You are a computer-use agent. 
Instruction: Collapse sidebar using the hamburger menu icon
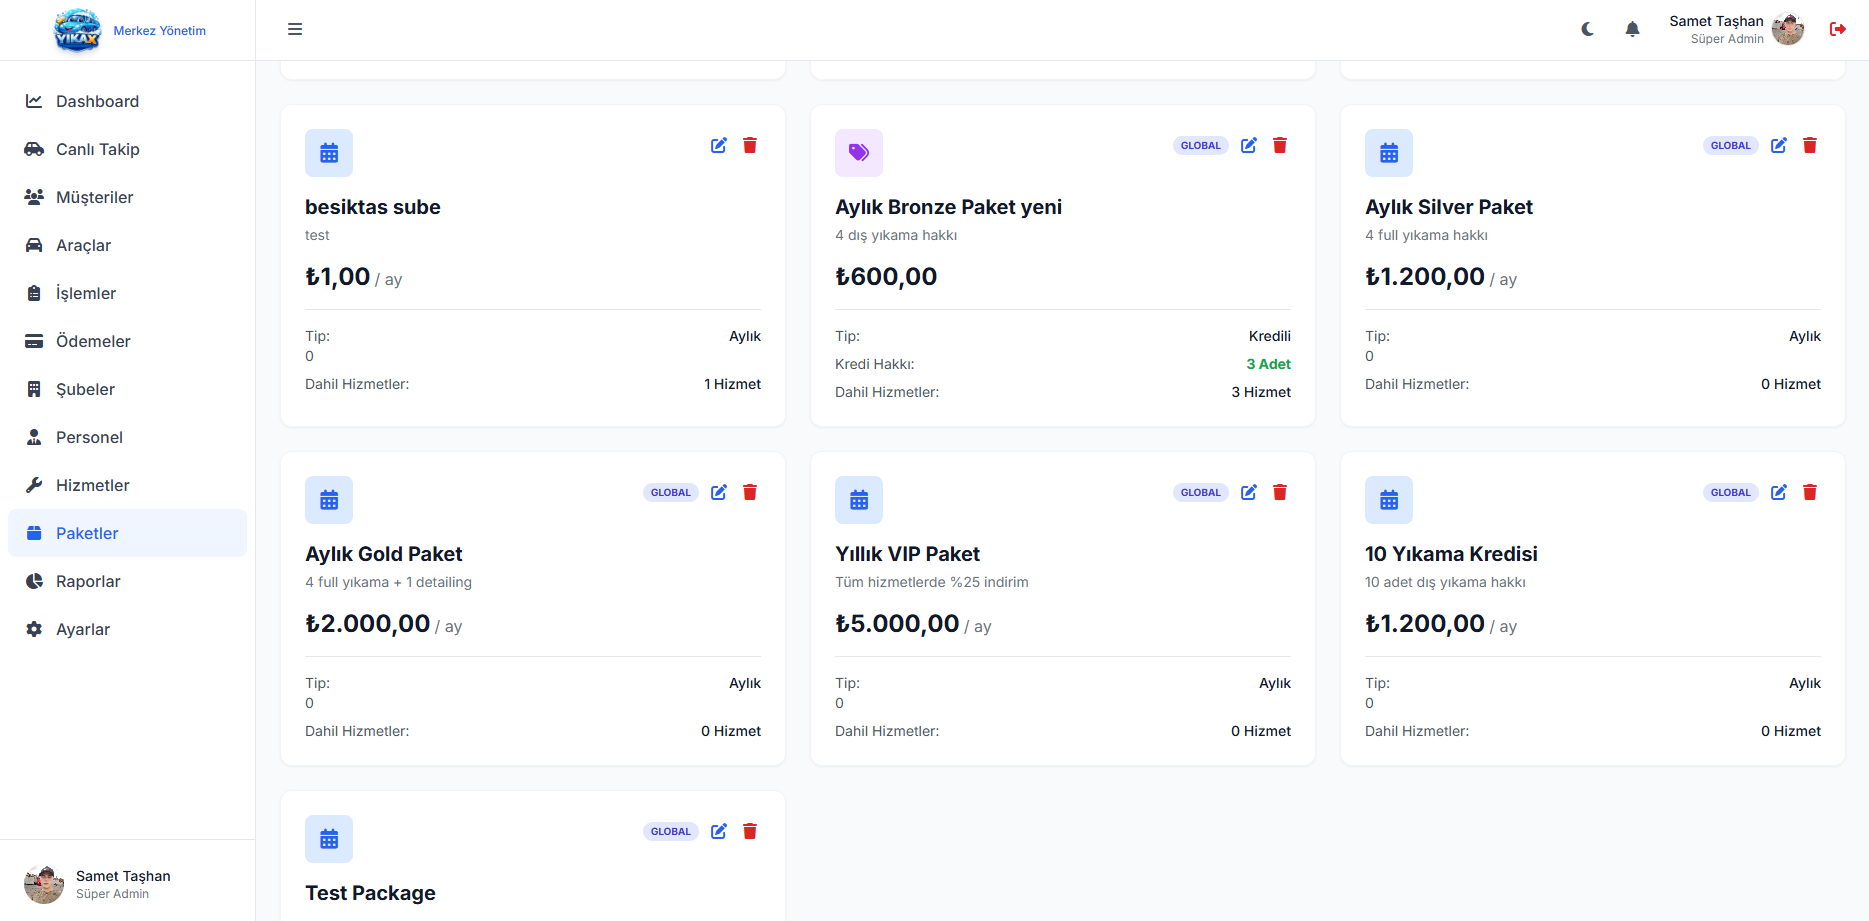pos(295,29)
